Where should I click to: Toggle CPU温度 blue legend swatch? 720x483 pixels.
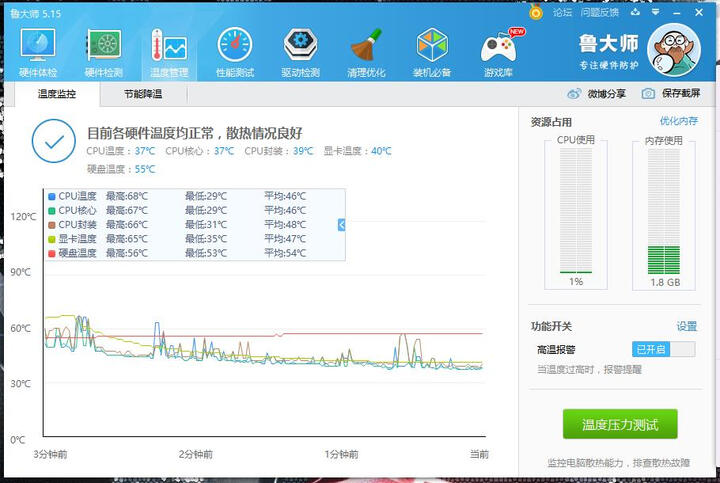coord(52,197)
